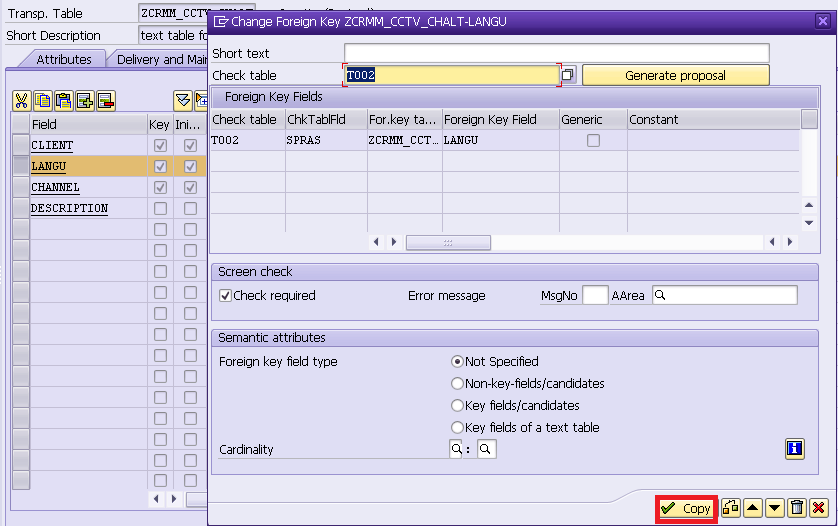The width and height of the screenshot is (838, 526).
Task: Click the expand-all double arrow icon
Action: [183, 100]
